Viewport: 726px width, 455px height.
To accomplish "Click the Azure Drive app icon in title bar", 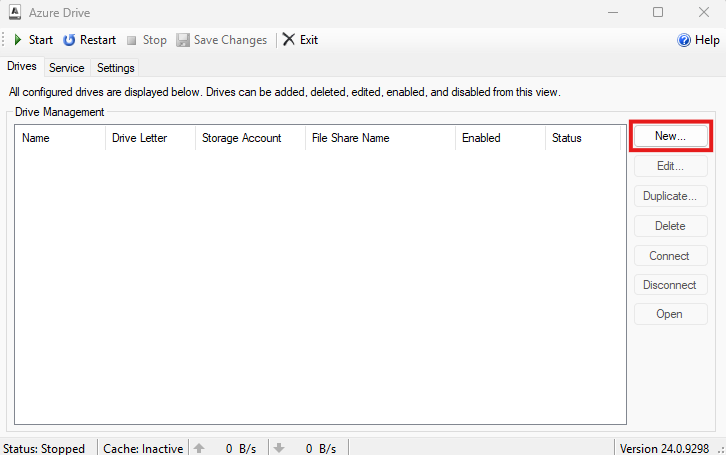I will [x=15, y=12].
